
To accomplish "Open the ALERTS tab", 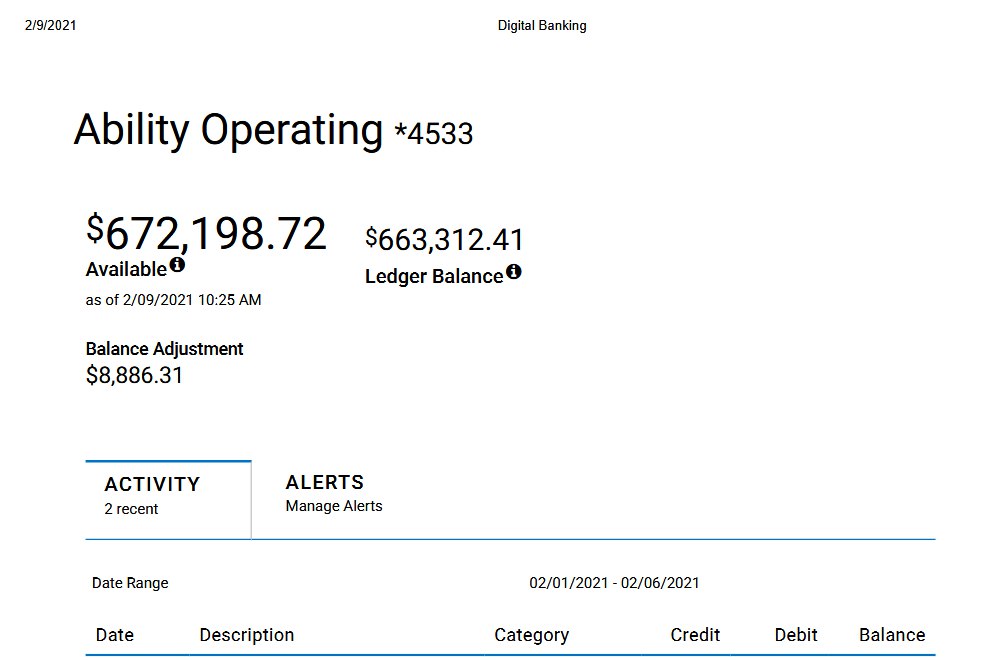I will pyautogui.click(x=324, y=482).
